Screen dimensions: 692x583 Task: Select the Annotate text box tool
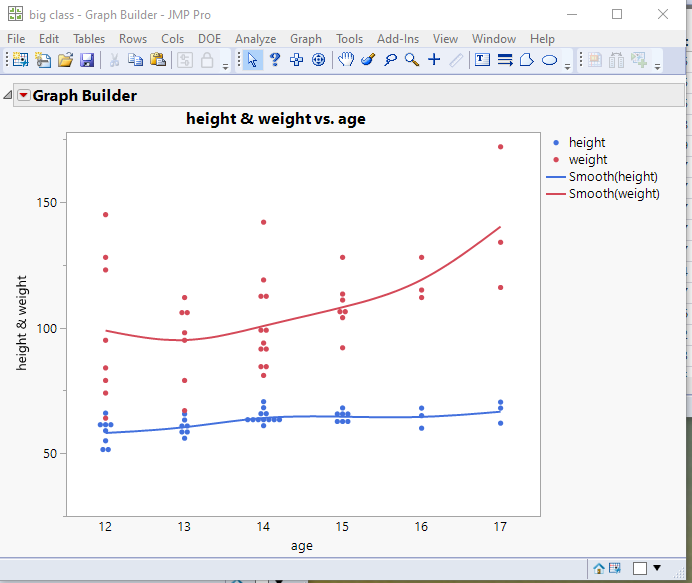point(482,59)
